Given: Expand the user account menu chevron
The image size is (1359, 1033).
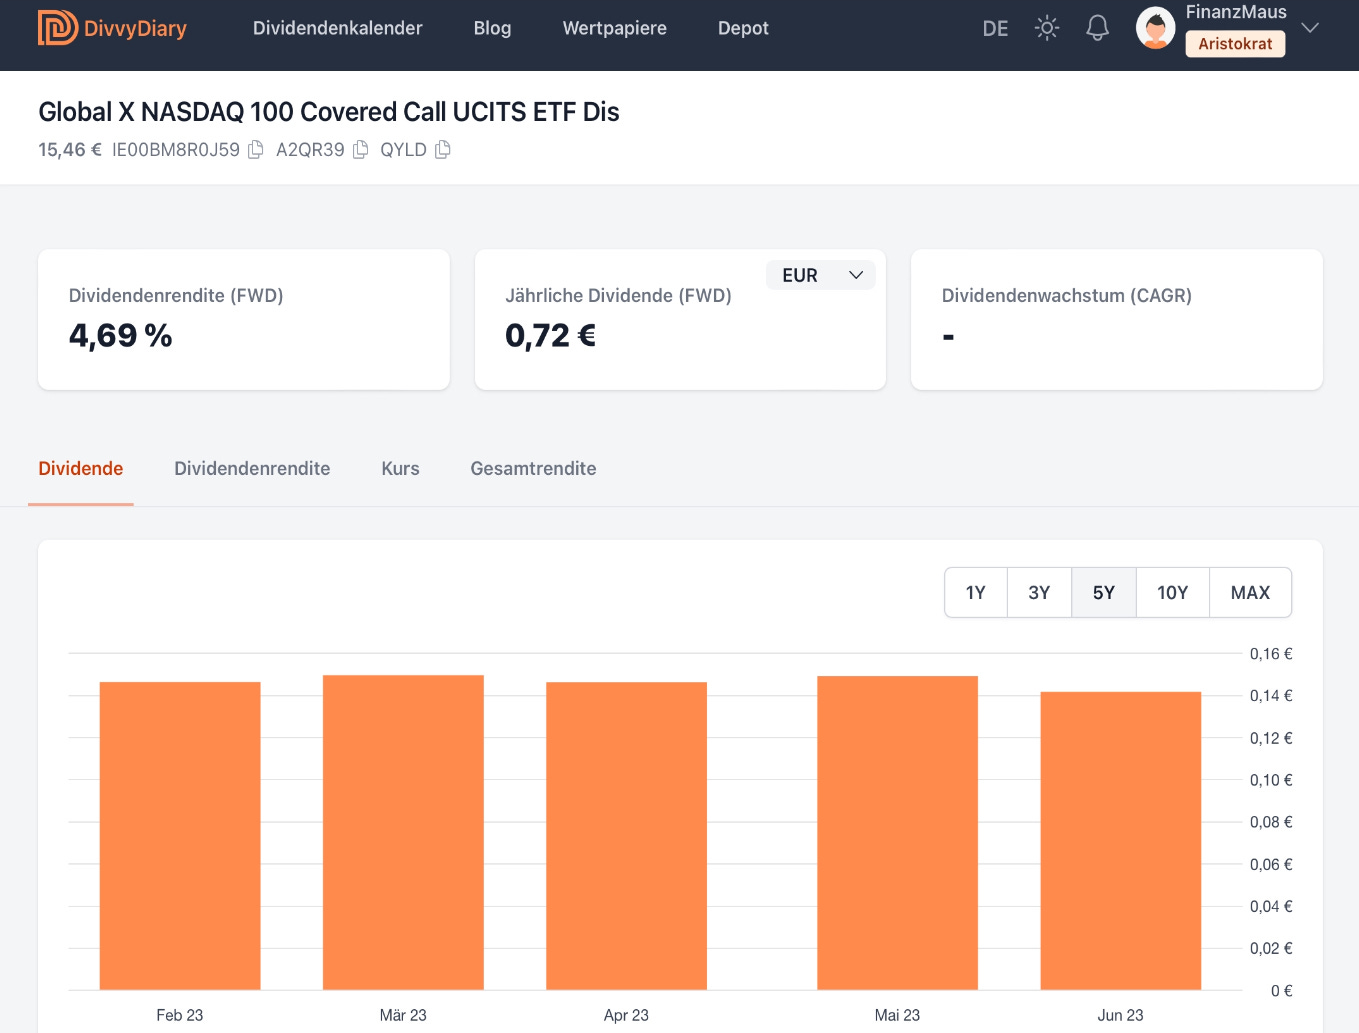Looking at the screenshot, I should tap(1310, 28).
